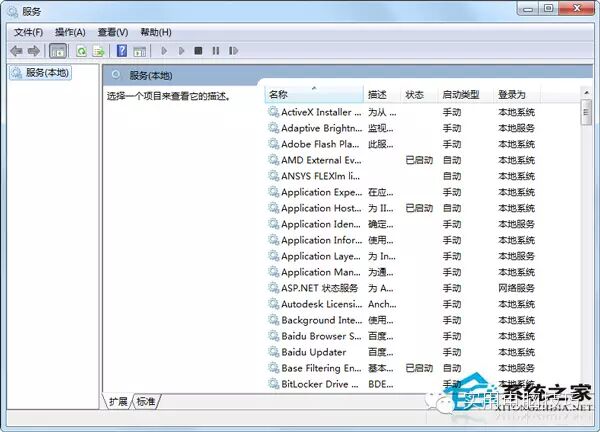Sort by the 登录为 column header
This screenshot has height=432, width=600.
517,95
